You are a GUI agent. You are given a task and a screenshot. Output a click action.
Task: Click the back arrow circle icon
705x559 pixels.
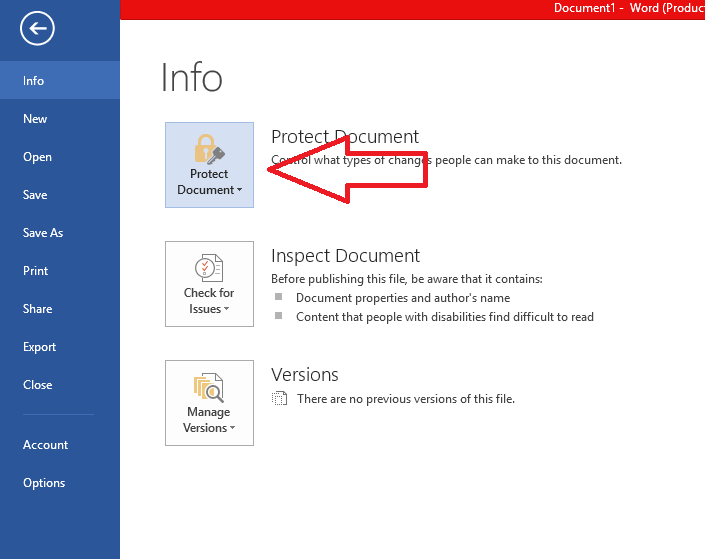tap(37, 28)
